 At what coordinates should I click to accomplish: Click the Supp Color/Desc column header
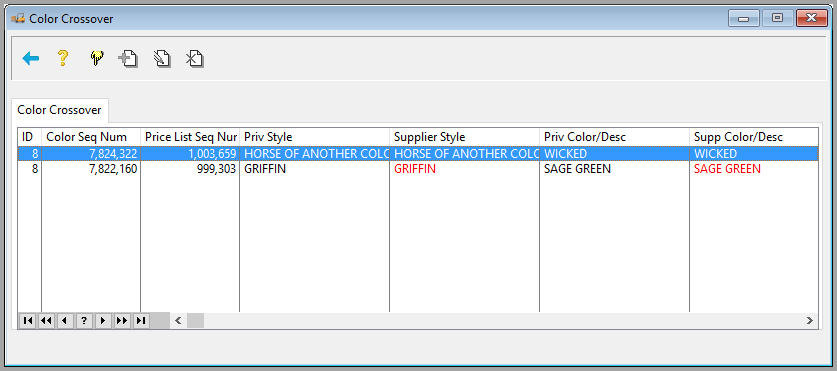coord(753,137)
